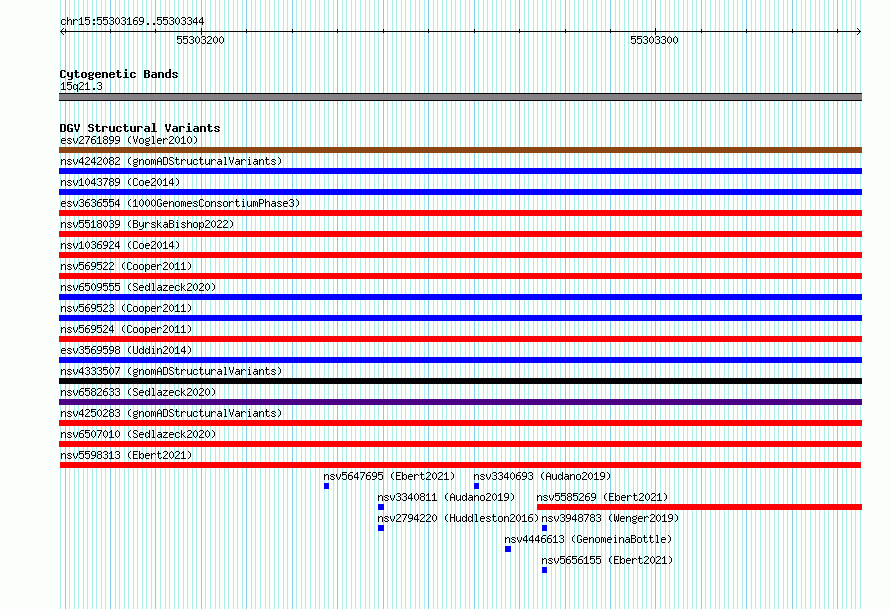
Task: Open variant nsv5656155 (Ebert2021)
Action: pyautogui.click(x=607, y=560)
